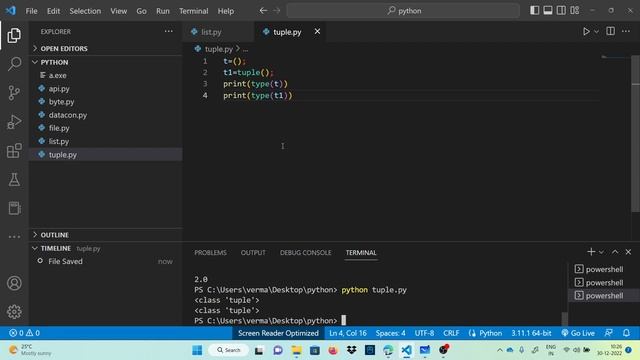The image size is (640, 360).
Task: Show additional views ellipsis in activity bar
Action: (14, 237)
